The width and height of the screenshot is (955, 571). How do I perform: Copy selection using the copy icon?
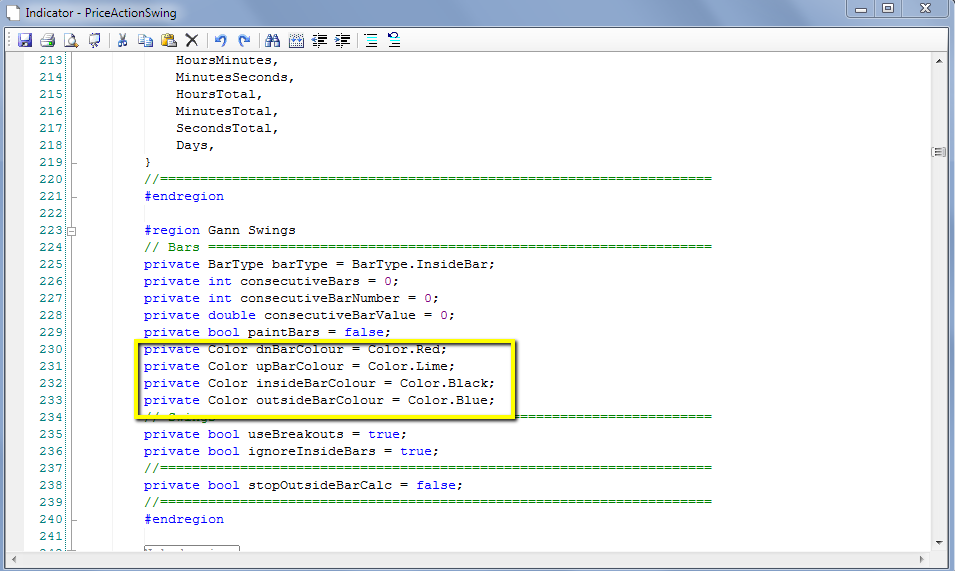pos(145,40)
